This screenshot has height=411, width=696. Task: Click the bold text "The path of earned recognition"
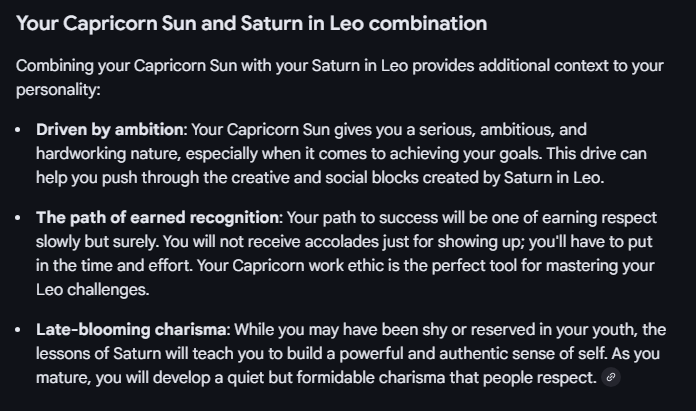pos(157,217)
